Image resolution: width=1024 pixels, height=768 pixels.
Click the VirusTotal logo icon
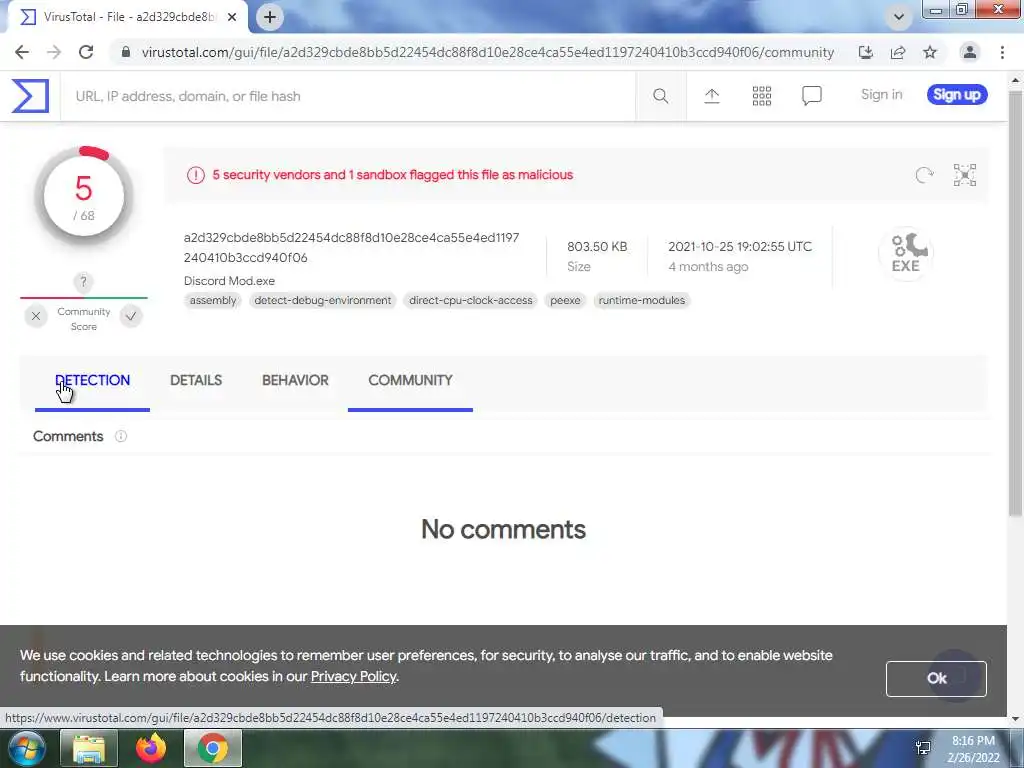30,96
